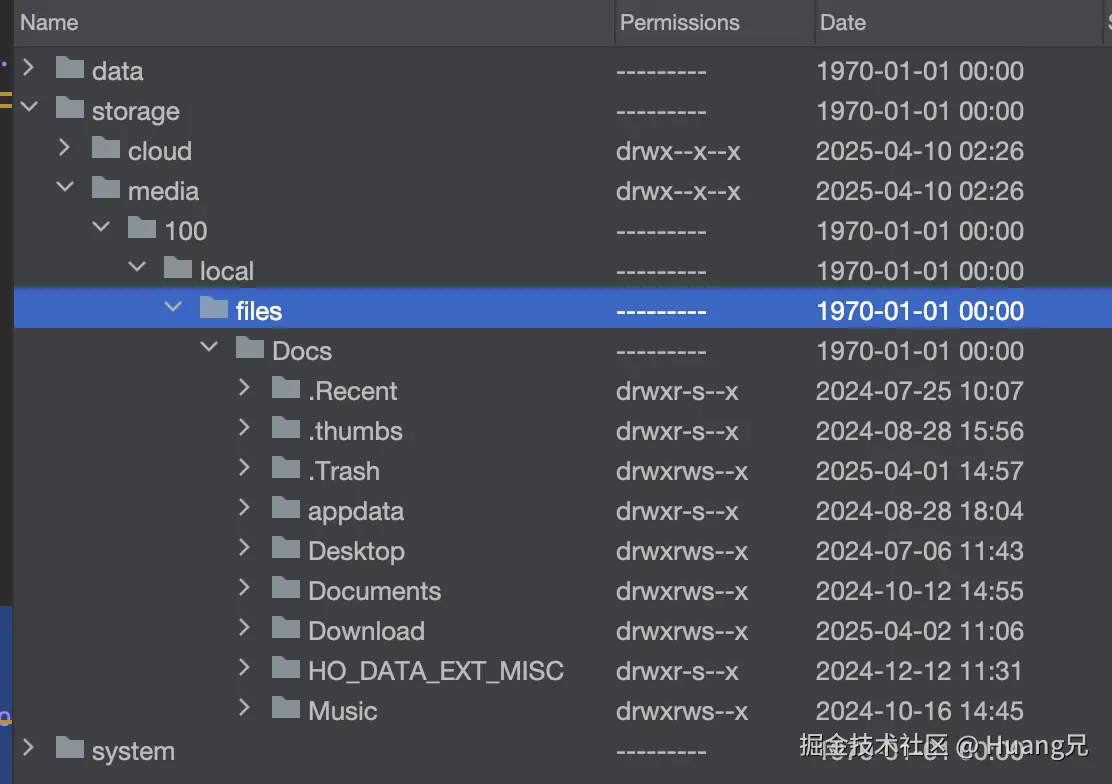
Task: Click the Docs folder icon
Action: click(249, 350)
